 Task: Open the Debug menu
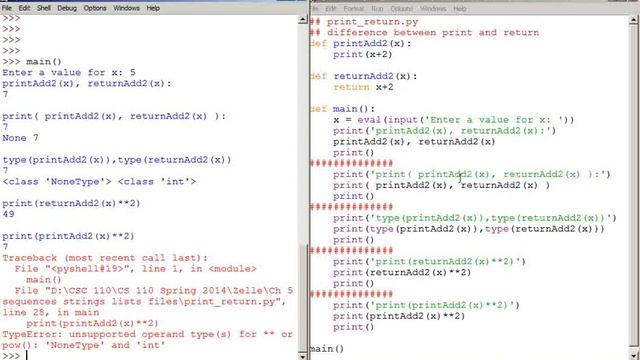click(67, 8)
